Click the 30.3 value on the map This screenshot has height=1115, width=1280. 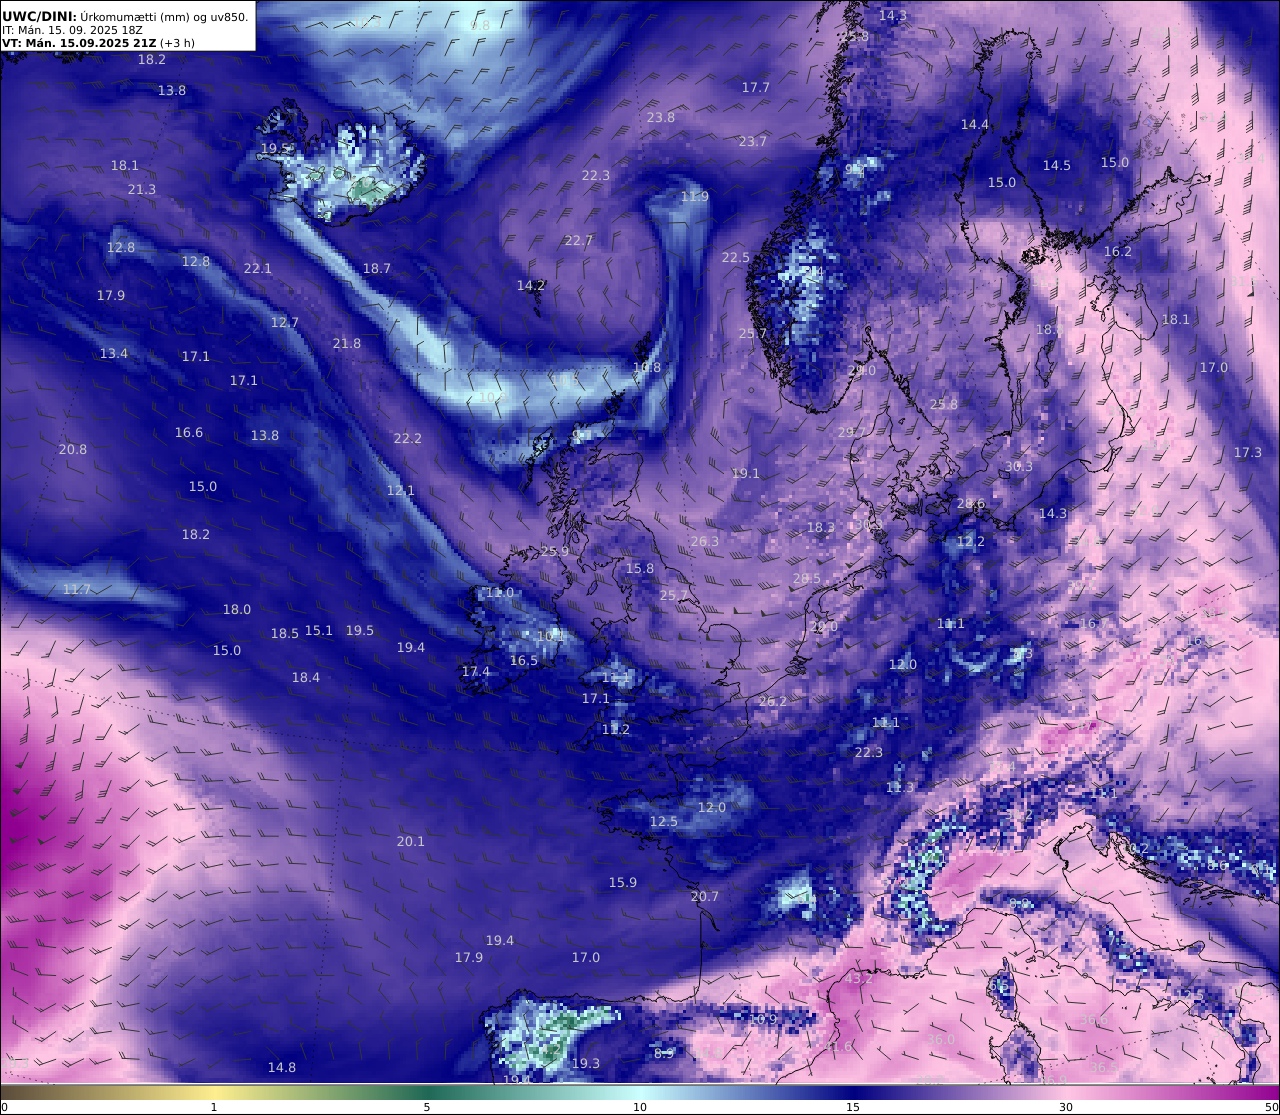click(1019, 466)
